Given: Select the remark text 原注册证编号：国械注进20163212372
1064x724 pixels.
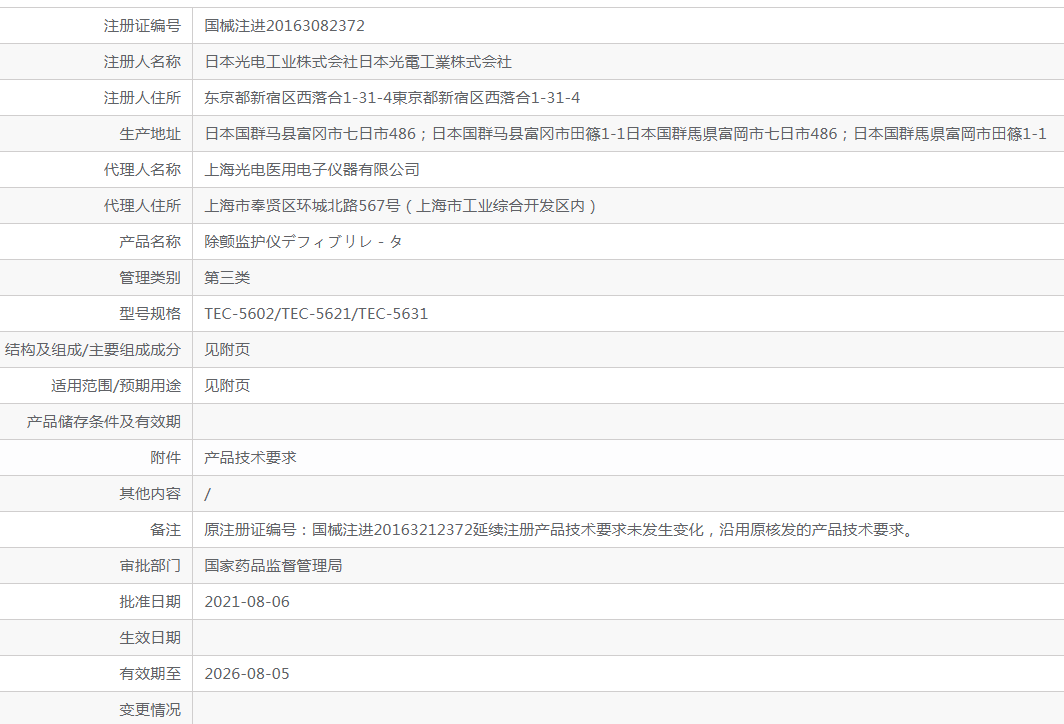Looking at the screenshot, I should pos(338,529).
